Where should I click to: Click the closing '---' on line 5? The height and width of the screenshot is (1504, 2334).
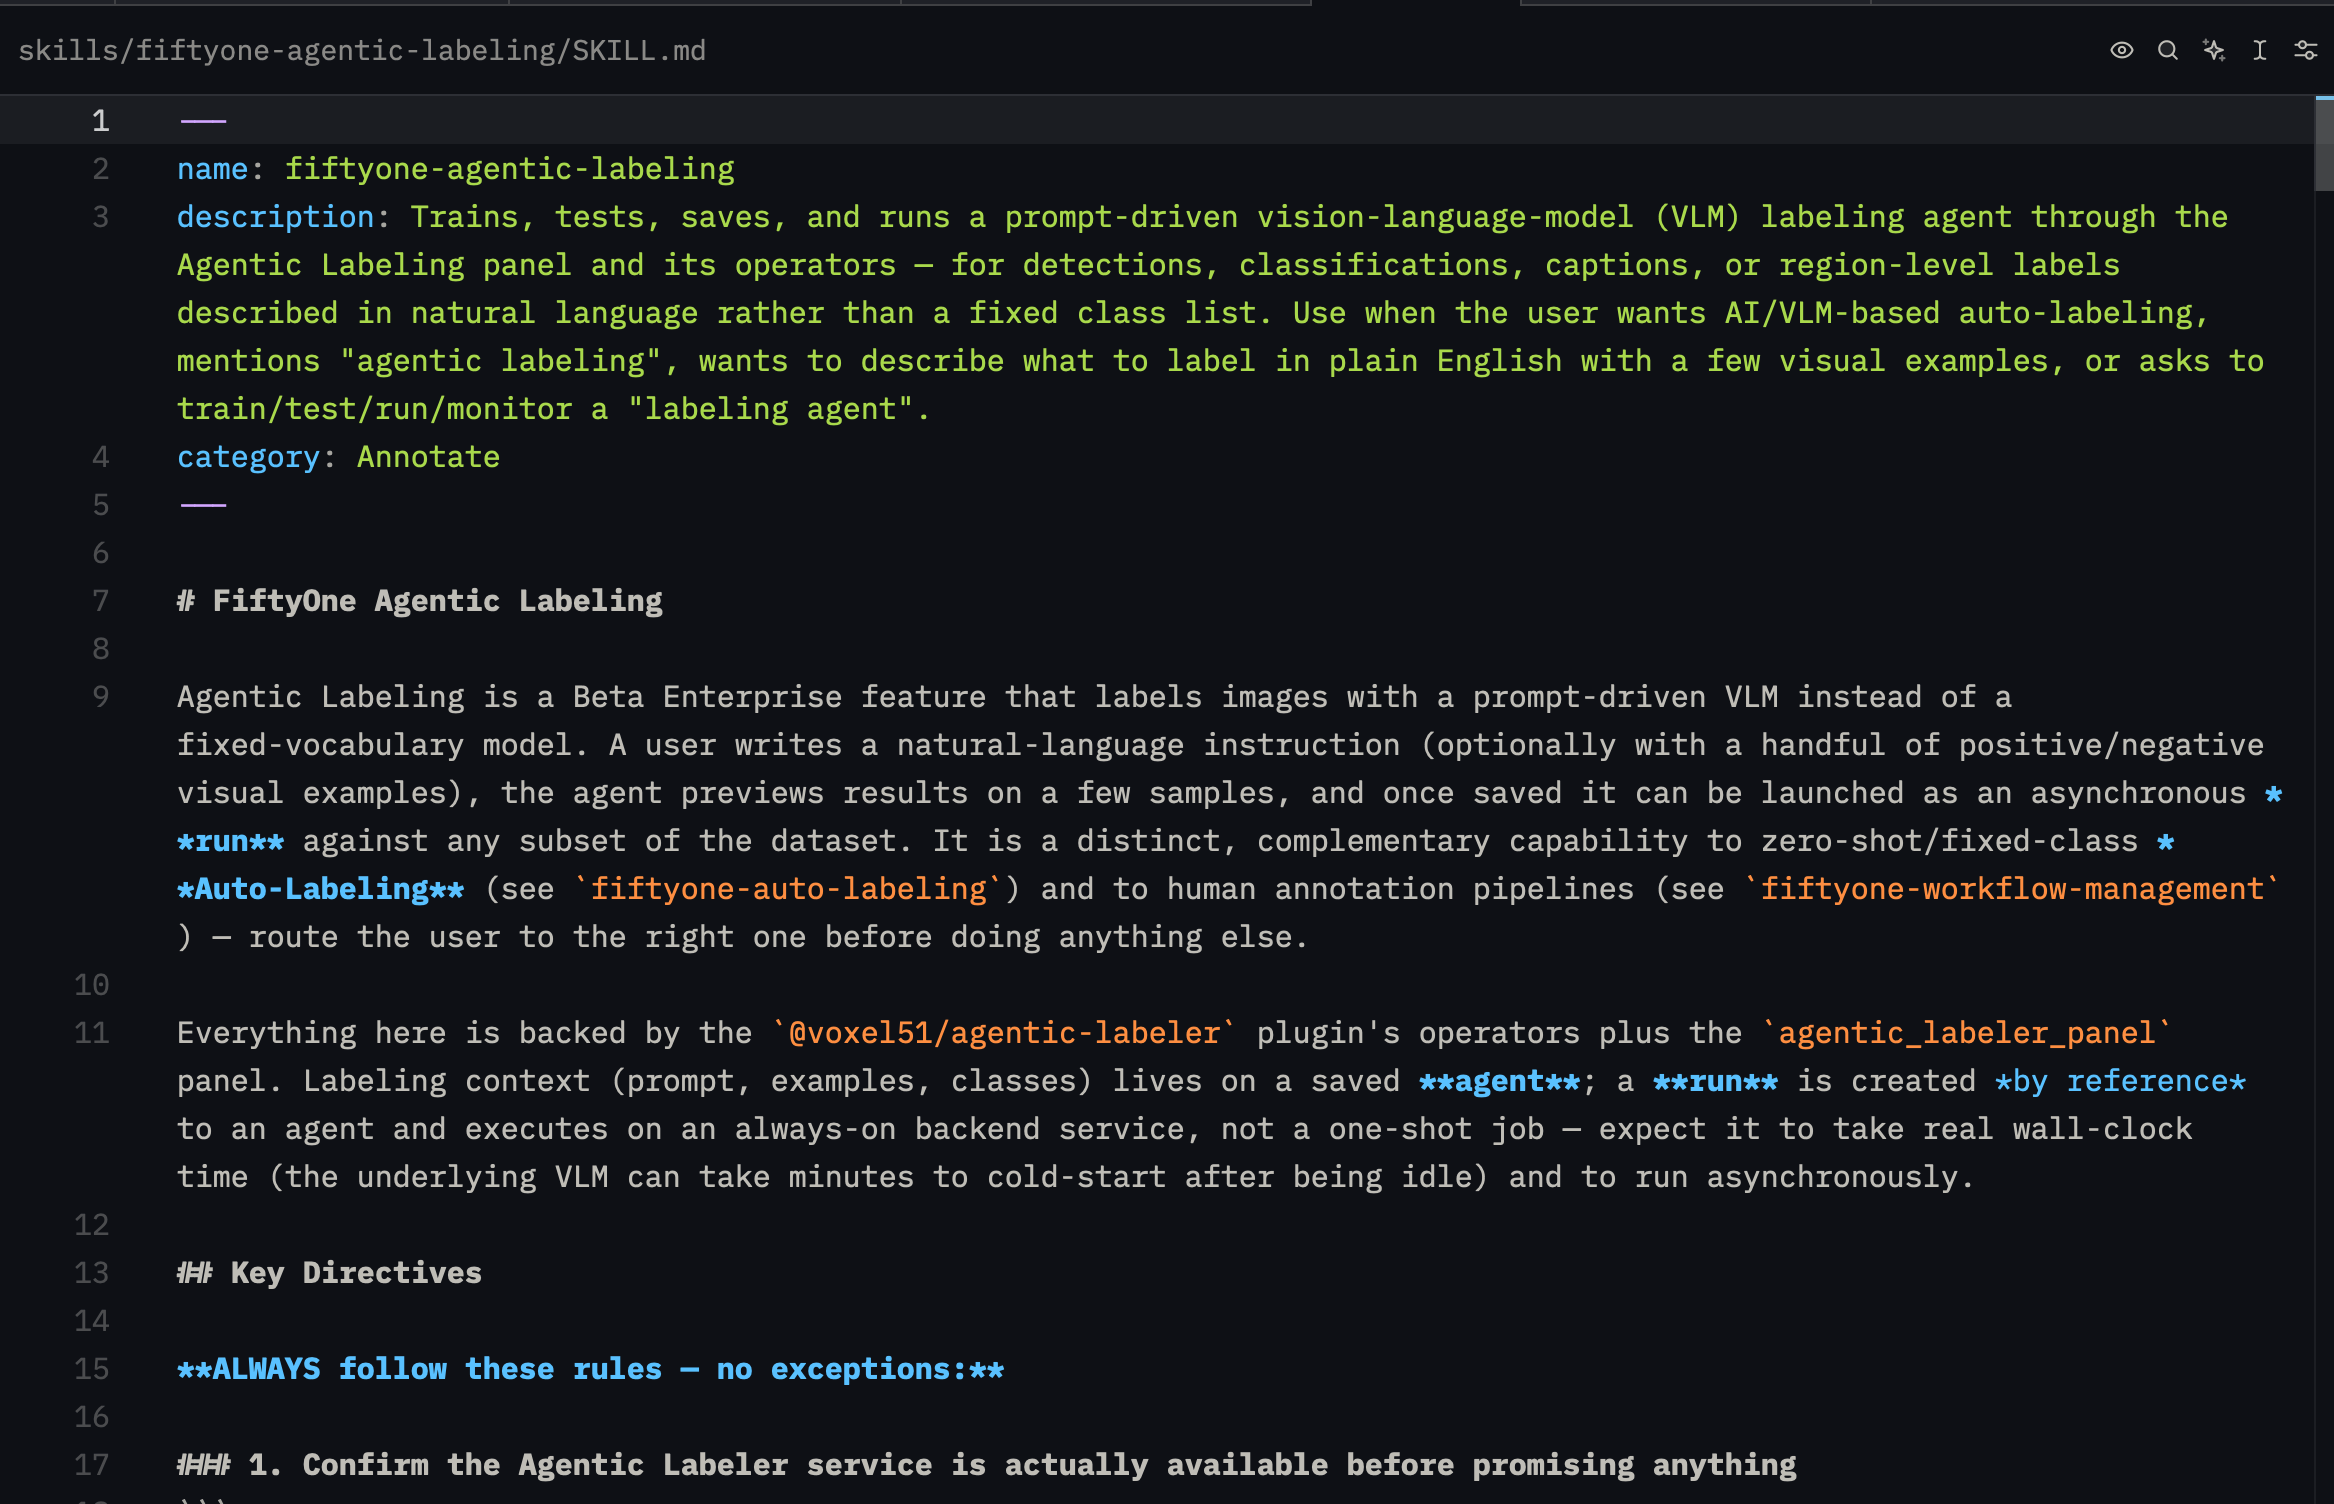click(203, 505)
